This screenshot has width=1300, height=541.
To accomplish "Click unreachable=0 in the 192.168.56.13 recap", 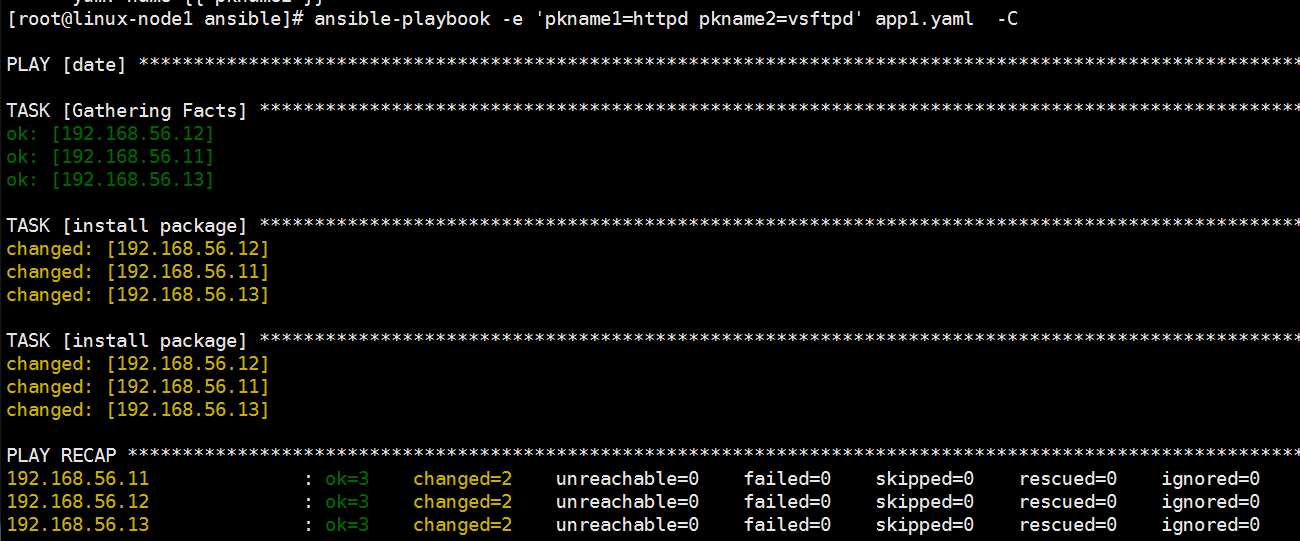I will click(628, 525).
